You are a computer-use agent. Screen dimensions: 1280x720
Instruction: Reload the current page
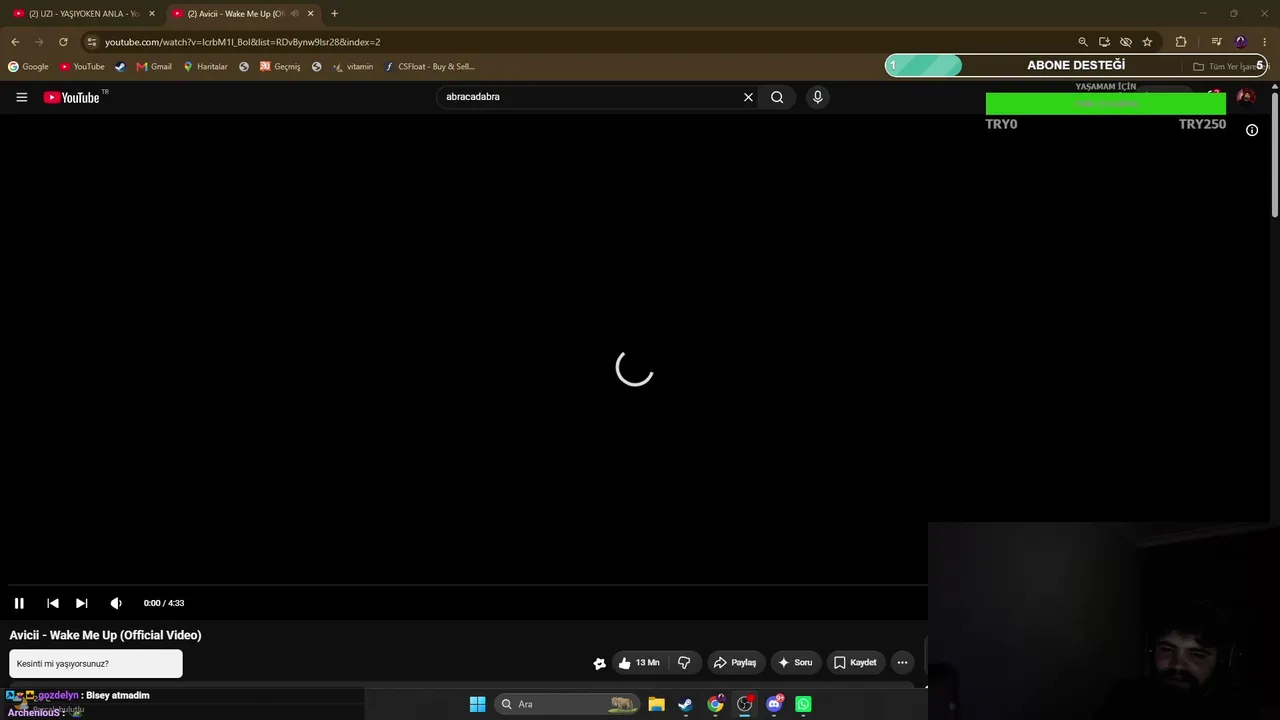pos(63,42)
